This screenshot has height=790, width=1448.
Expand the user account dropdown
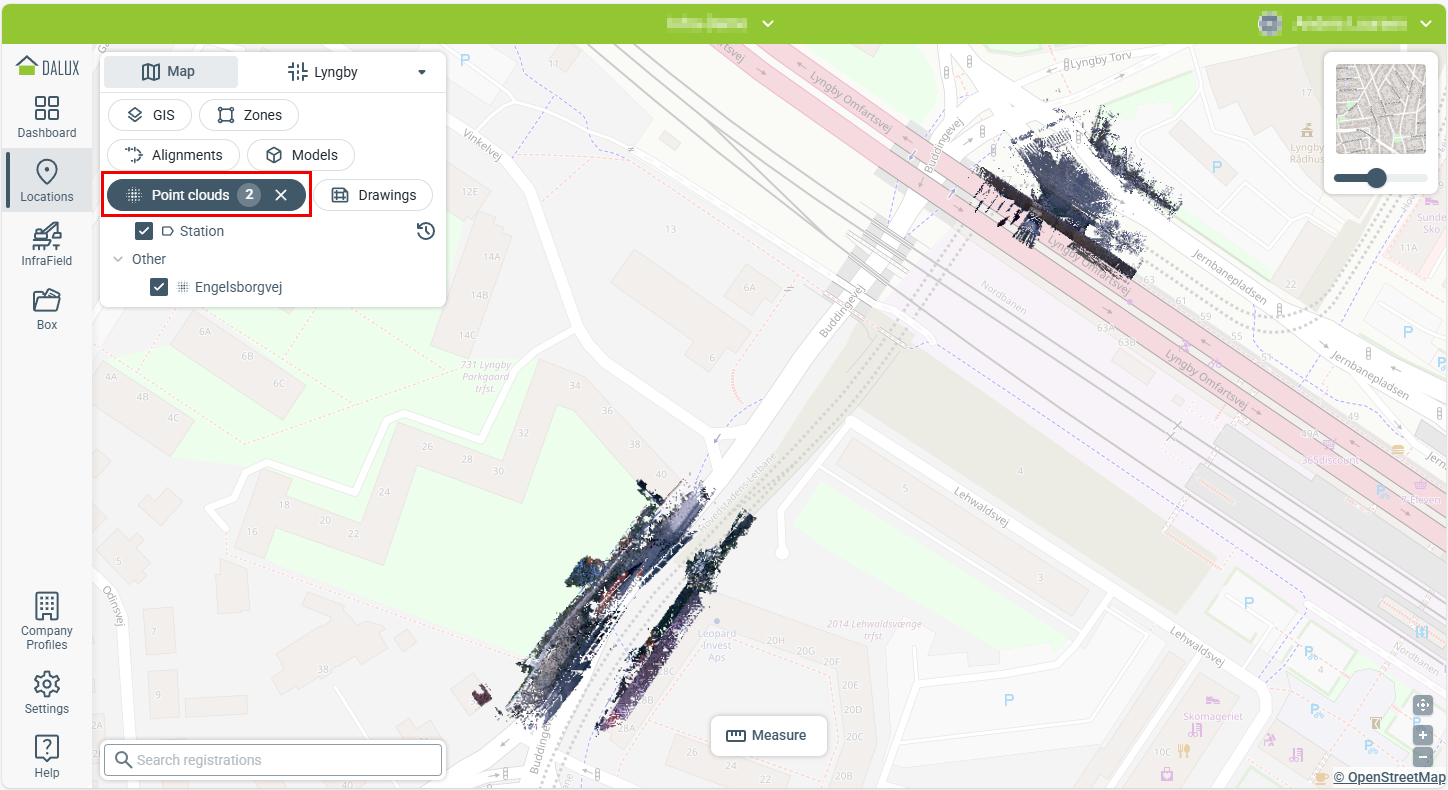click(x=1425, y=23)
